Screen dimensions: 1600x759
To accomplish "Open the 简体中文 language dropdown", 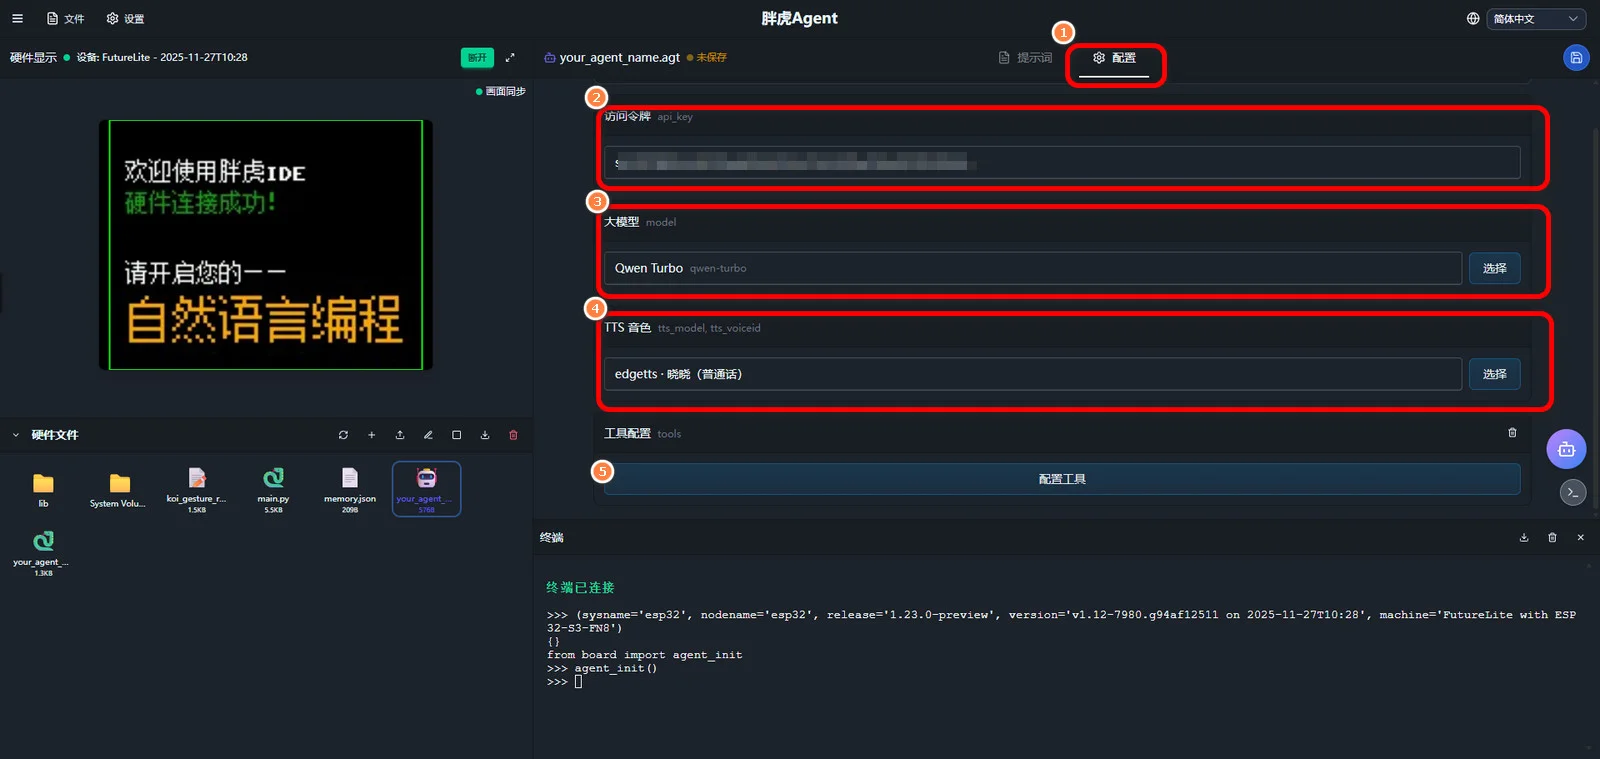I will coord(1535,19).
